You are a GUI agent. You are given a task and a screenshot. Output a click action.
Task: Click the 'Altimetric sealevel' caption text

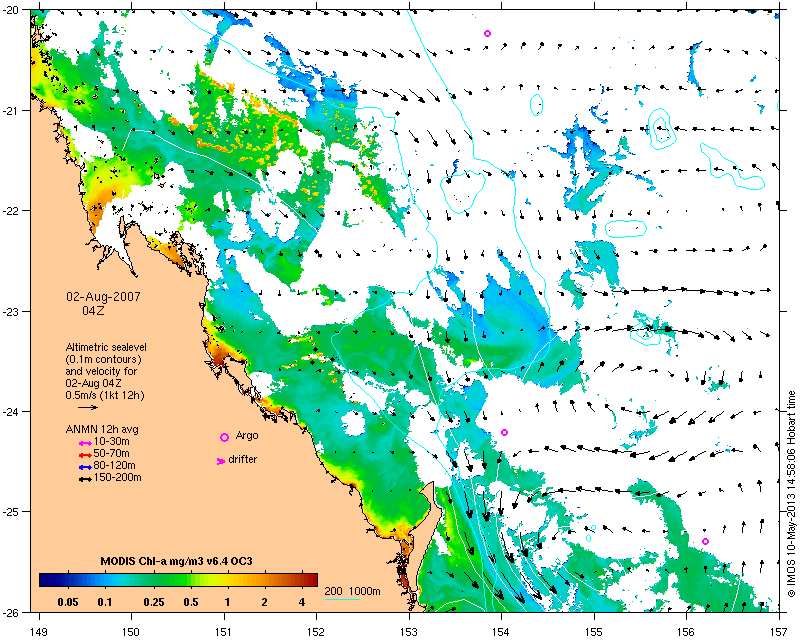(x=106, y=347)
